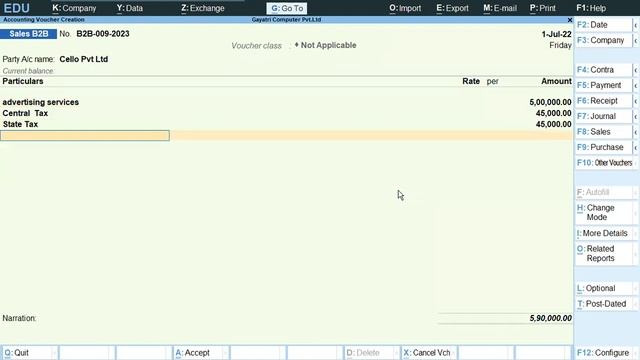Click the empty highlighted particulars field
Viewport: 640px width, 360px height.
point(85,136)
